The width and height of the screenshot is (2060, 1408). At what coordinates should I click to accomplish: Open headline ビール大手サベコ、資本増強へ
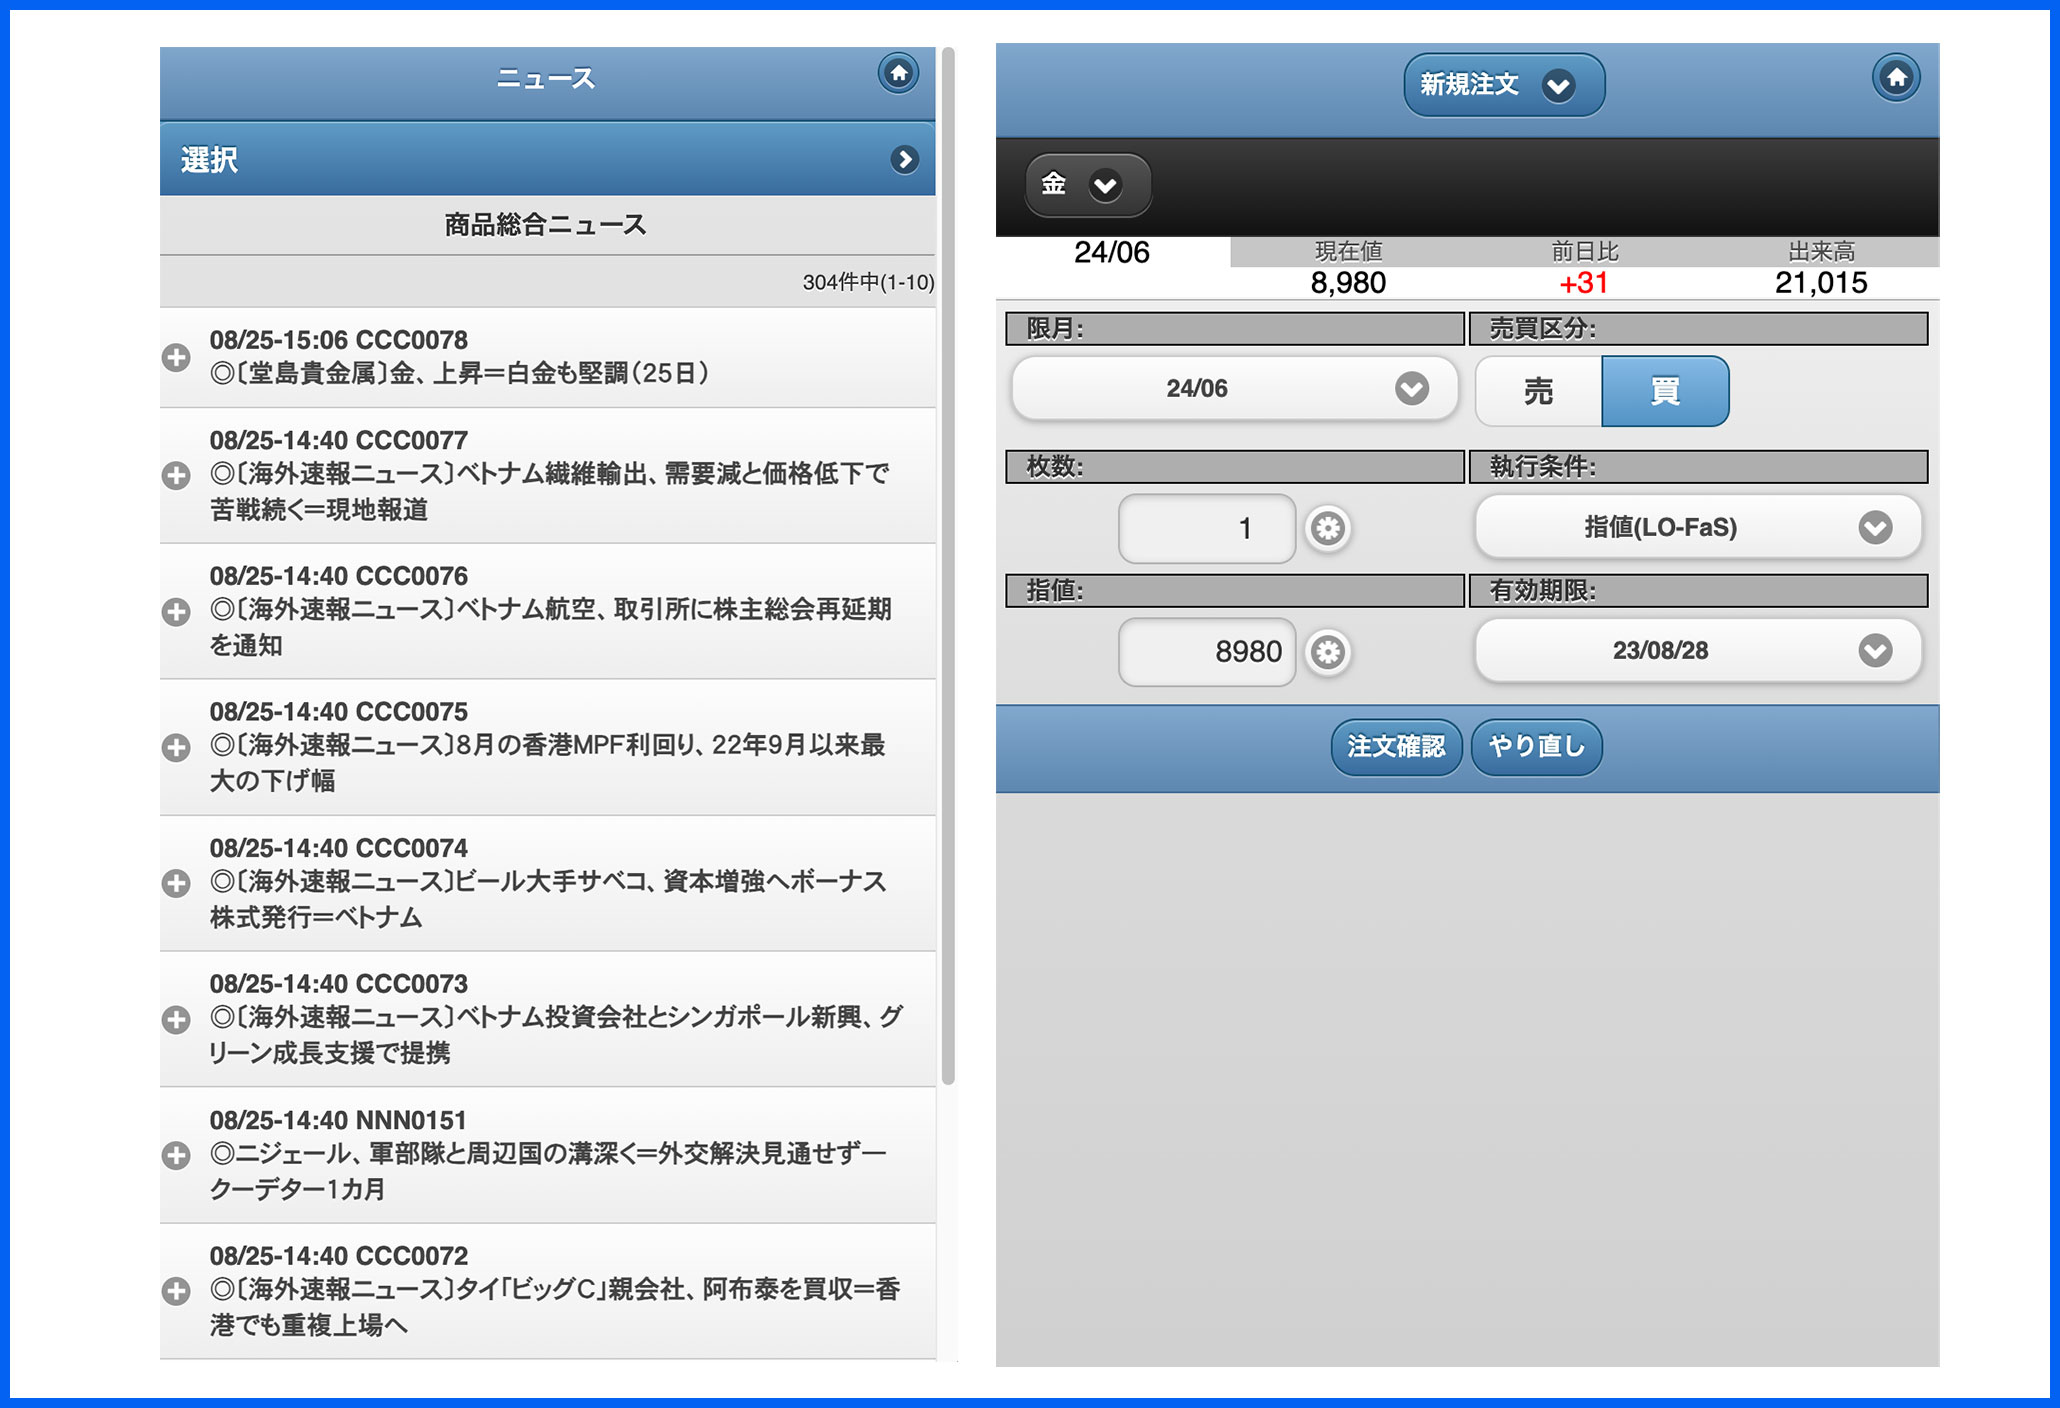[548, 899]
